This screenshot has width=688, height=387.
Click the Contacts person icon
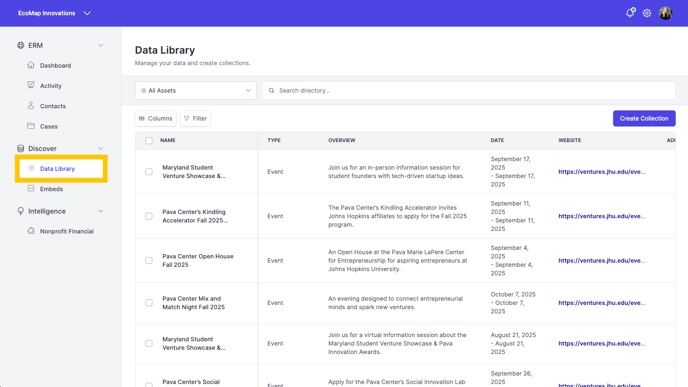point(31,105)
